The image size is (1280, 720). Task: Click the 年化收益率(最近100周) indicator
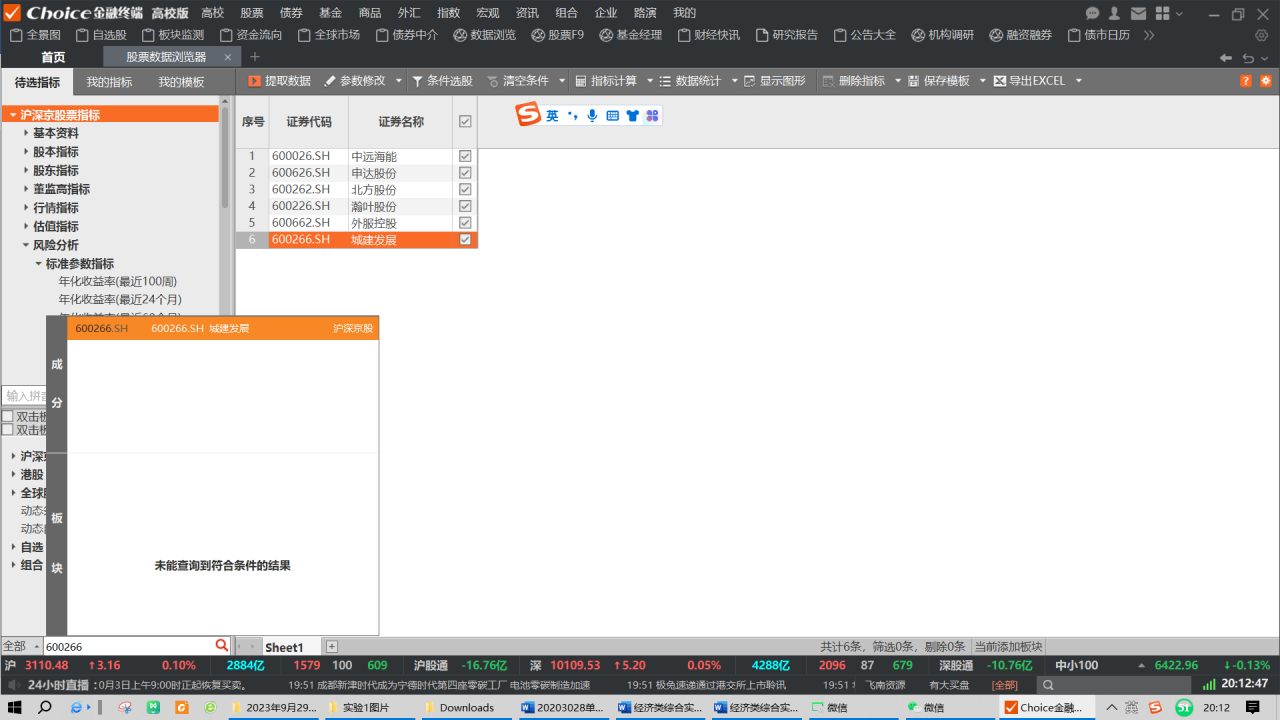(x=118, y=282)
